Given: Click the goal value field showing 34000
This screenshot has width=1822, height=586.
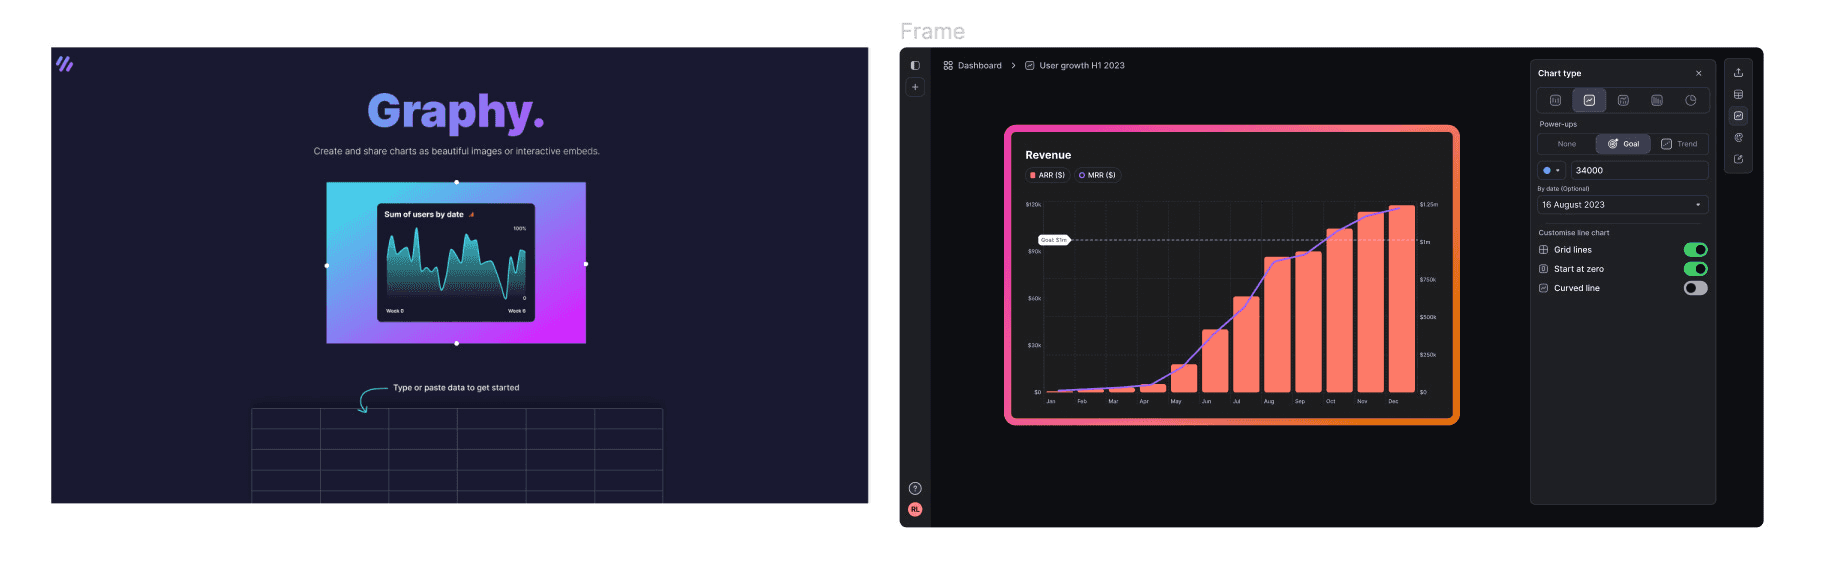Looking at the screenshot, I should point(1638,171).
